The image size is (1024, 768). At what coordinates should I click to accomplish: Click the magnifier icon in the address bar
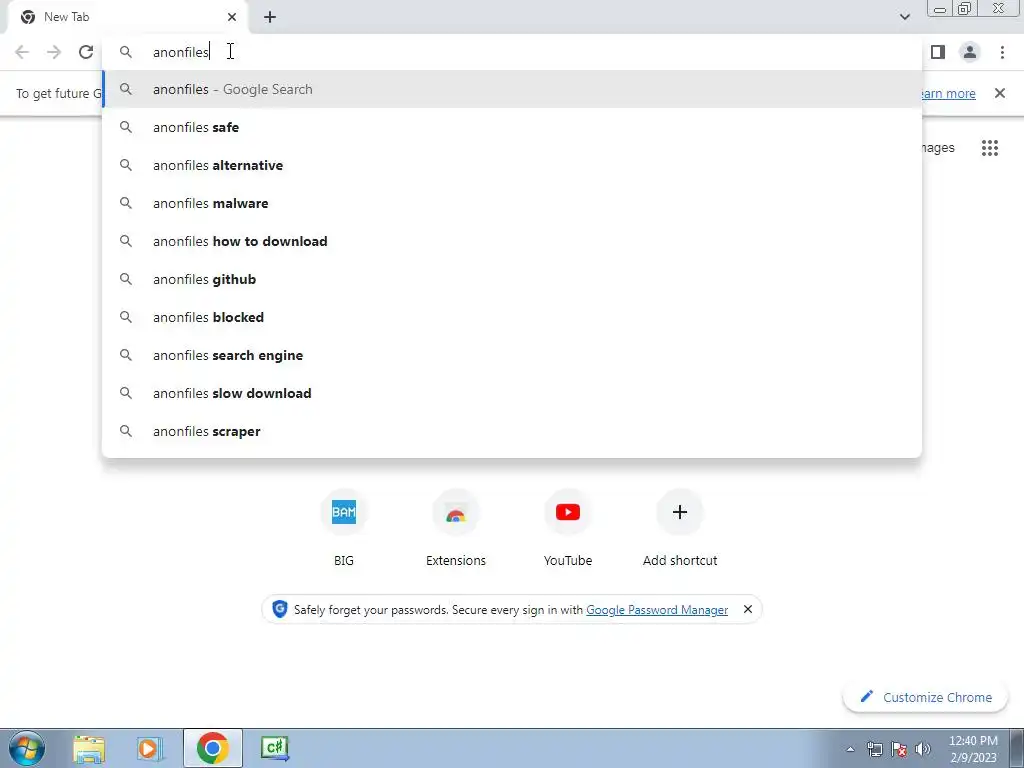pyautogui.click(x=126, y=52)
